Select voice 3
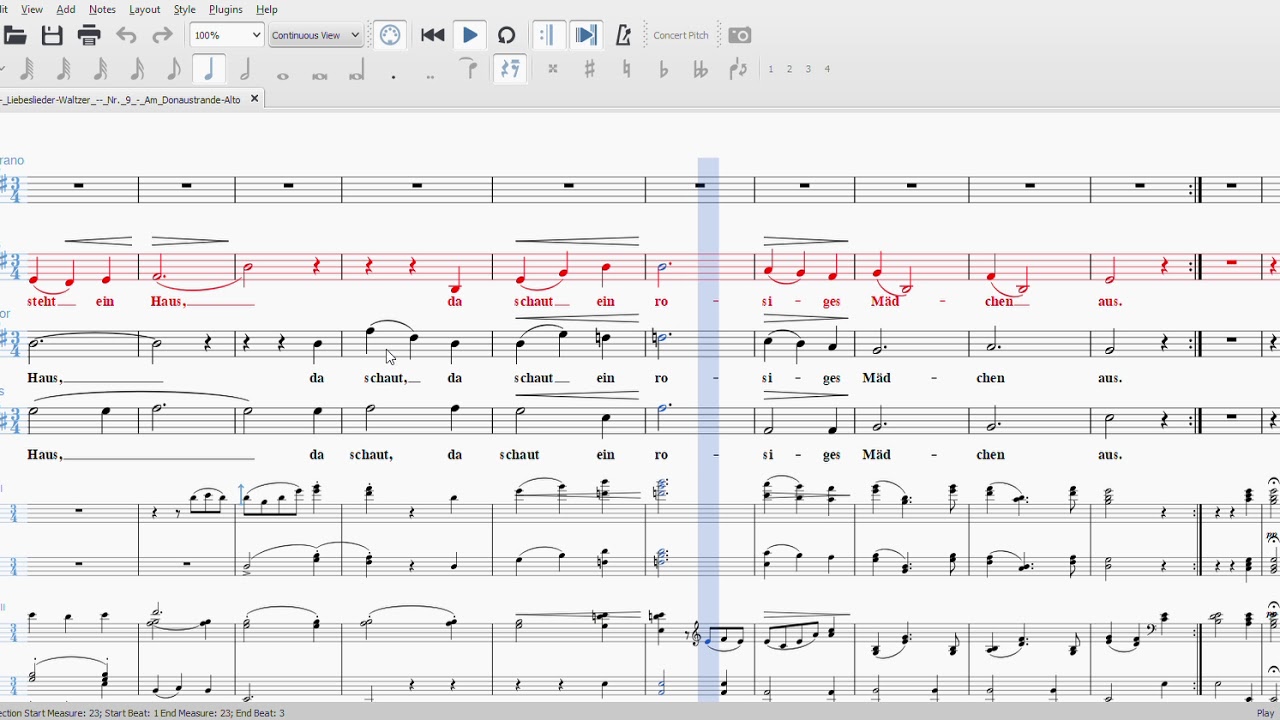Image resolution: width=1280 pixels, height=720 pixels. (x=809, y=69)
